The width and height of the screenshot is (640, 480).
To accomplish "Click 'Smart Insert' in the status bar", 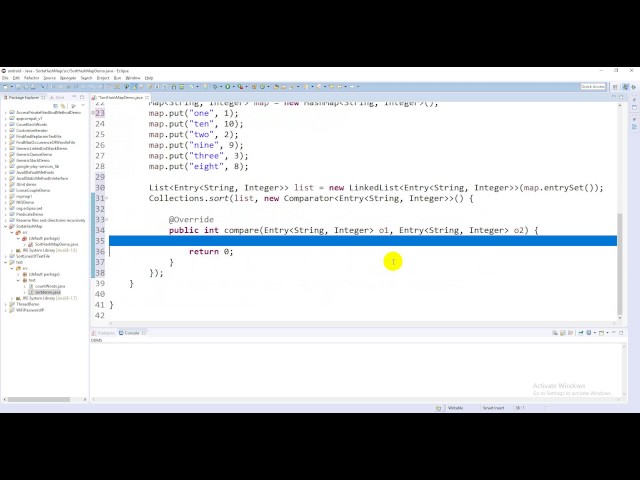I will pos(493,408).
